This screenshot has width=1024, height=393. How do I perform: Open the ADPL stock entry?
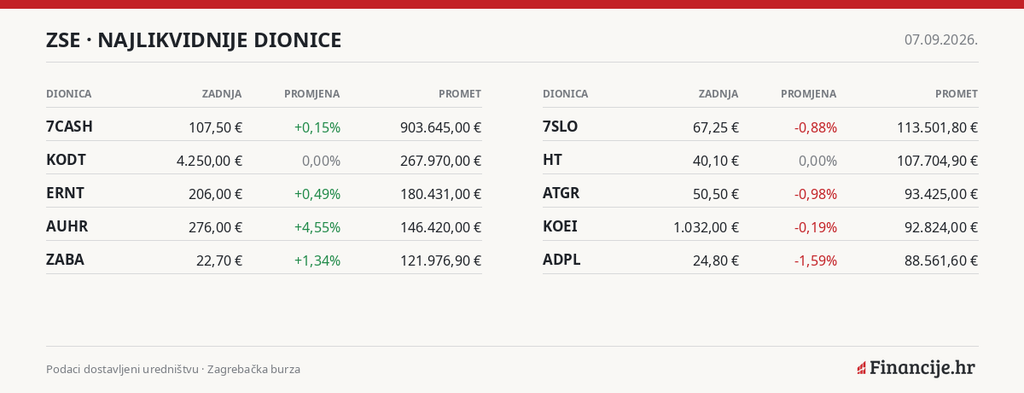[562, 260]
